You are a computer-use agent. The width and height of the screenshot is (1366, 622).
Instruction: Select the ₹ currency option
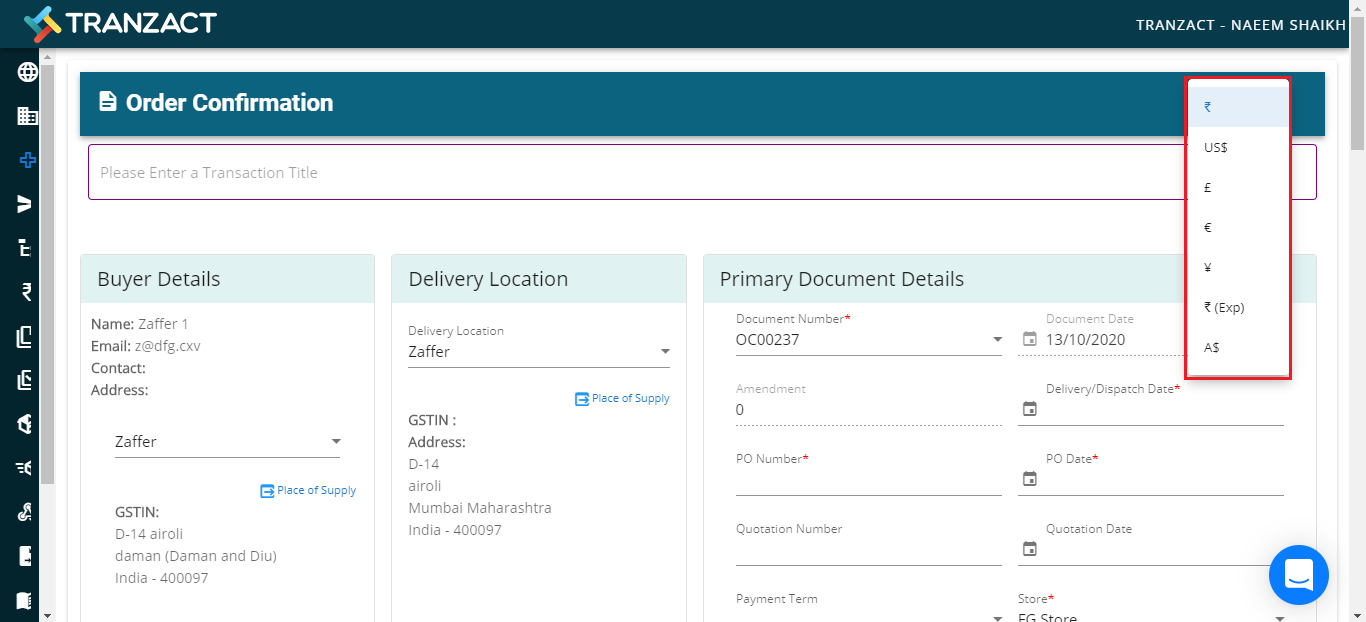coord(1238,107)
